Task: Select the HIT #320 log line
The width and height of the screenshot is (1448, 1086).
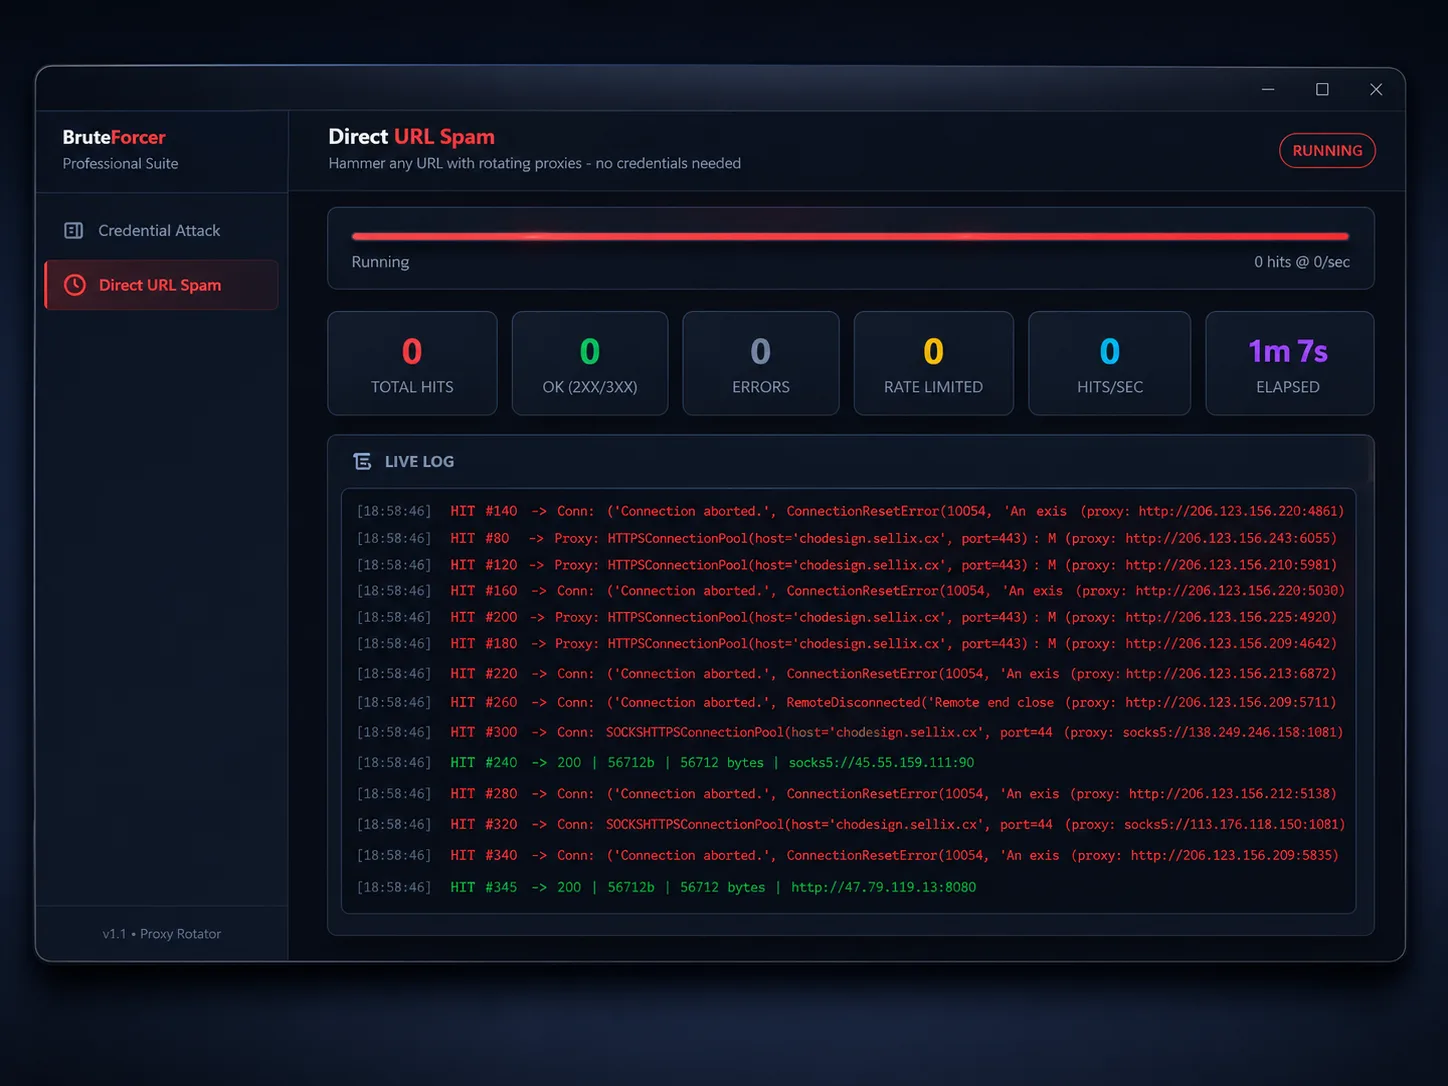Action: click(x=850, y=824)
